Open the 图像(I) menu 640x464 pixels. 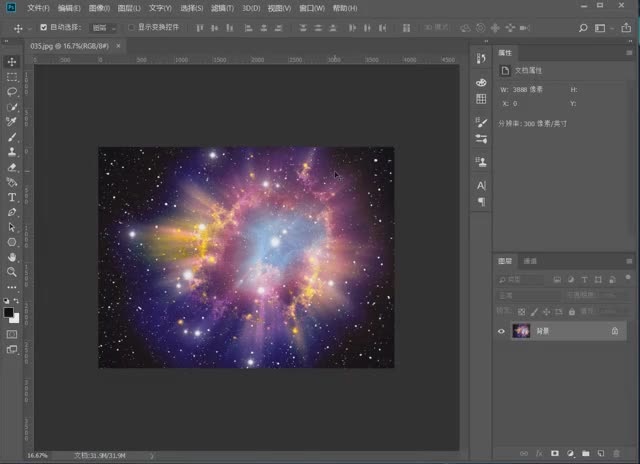tap(99, 8)
